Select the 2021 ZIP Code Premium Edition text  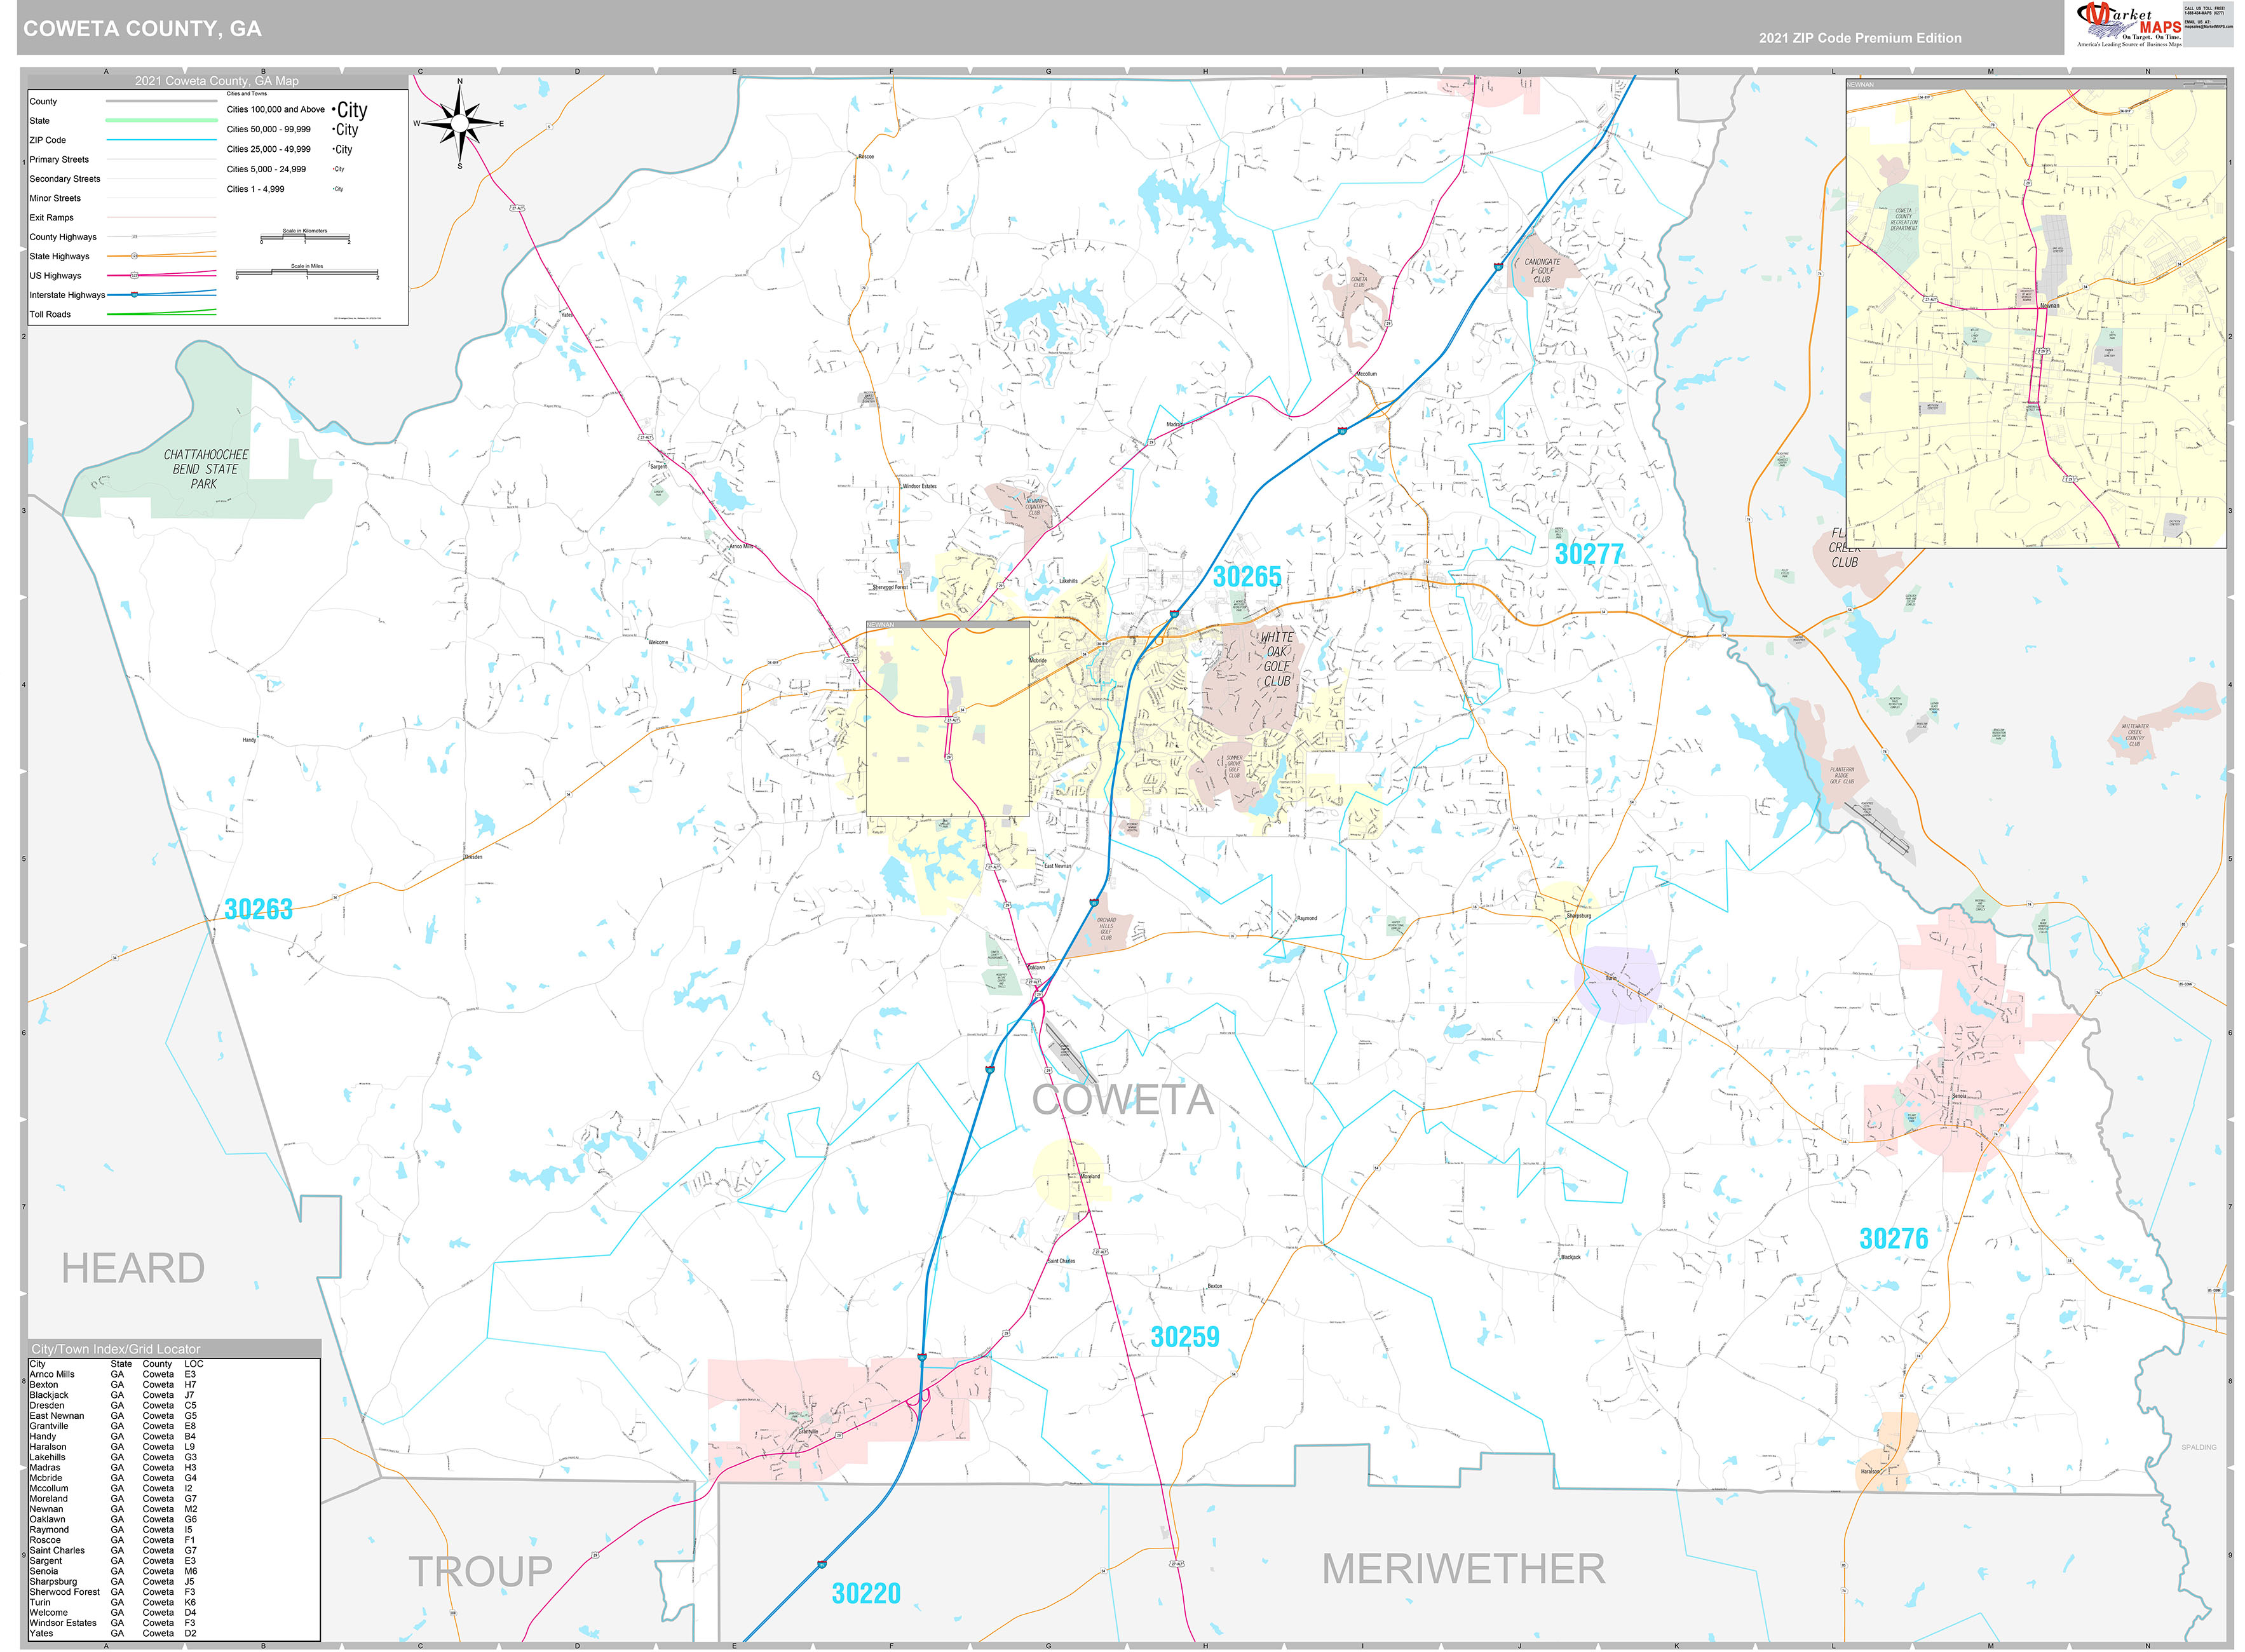(x=1860, y=38)
